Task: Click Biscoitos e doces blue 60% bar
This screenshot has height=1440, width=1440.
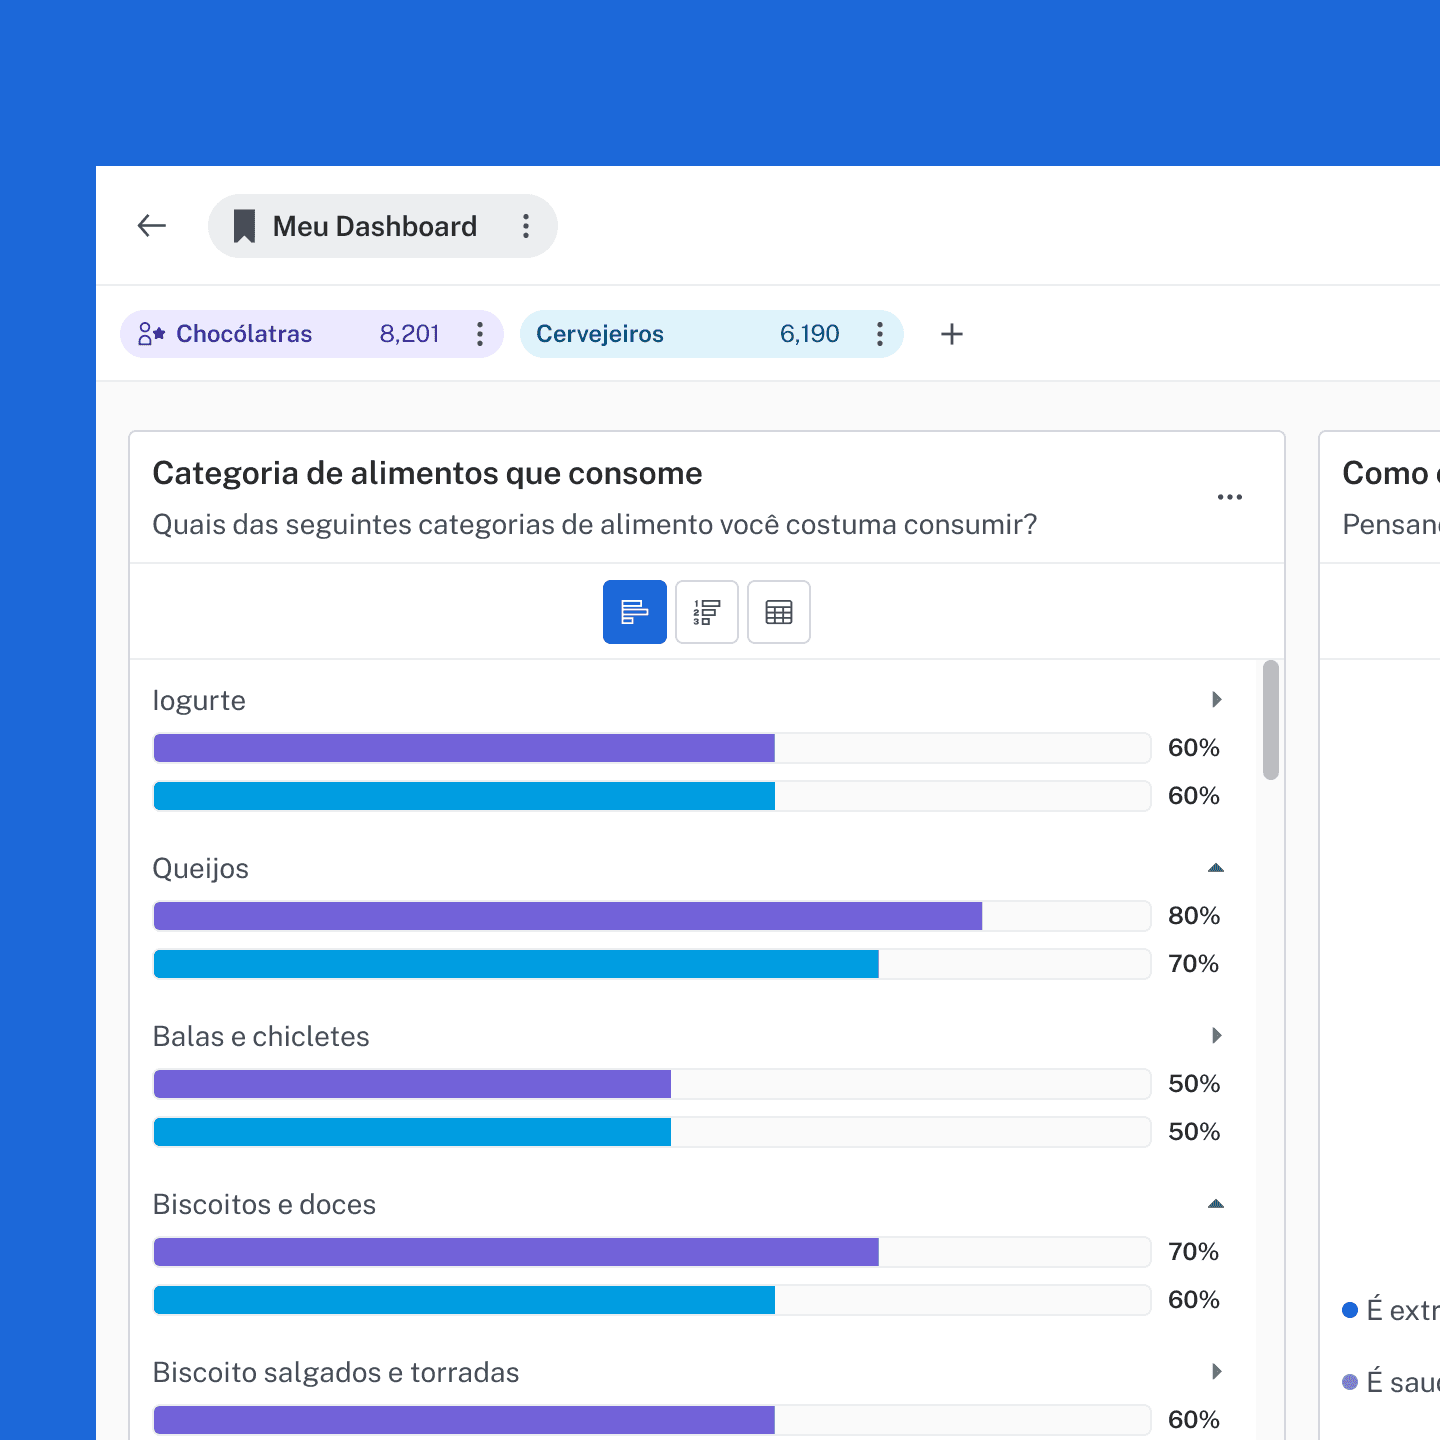Action: [464, 1300]
